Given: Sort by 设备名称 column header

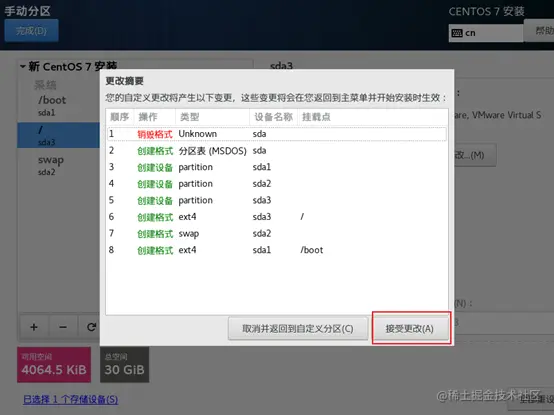Looking at the screenshot, I should coord(274,117).
